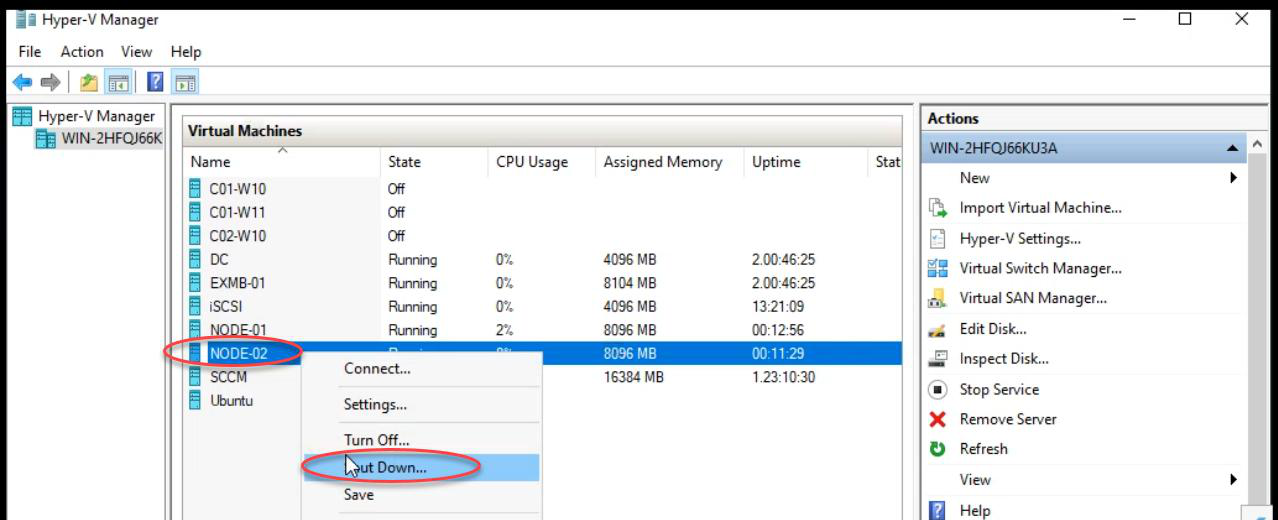Click the C01-W11 virtual machine icon
The height and width of the screenshot is (520, 1278).
(x=195, y=212)
